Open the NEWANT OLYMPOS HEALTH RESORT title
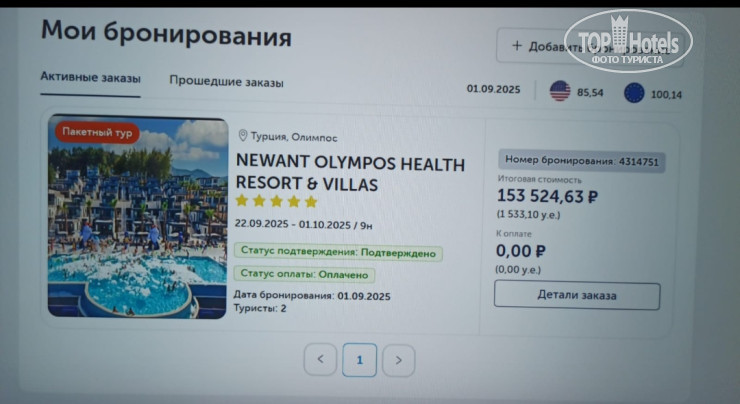The height and width of the screenshot is (404, 740). tap(350, 173)
